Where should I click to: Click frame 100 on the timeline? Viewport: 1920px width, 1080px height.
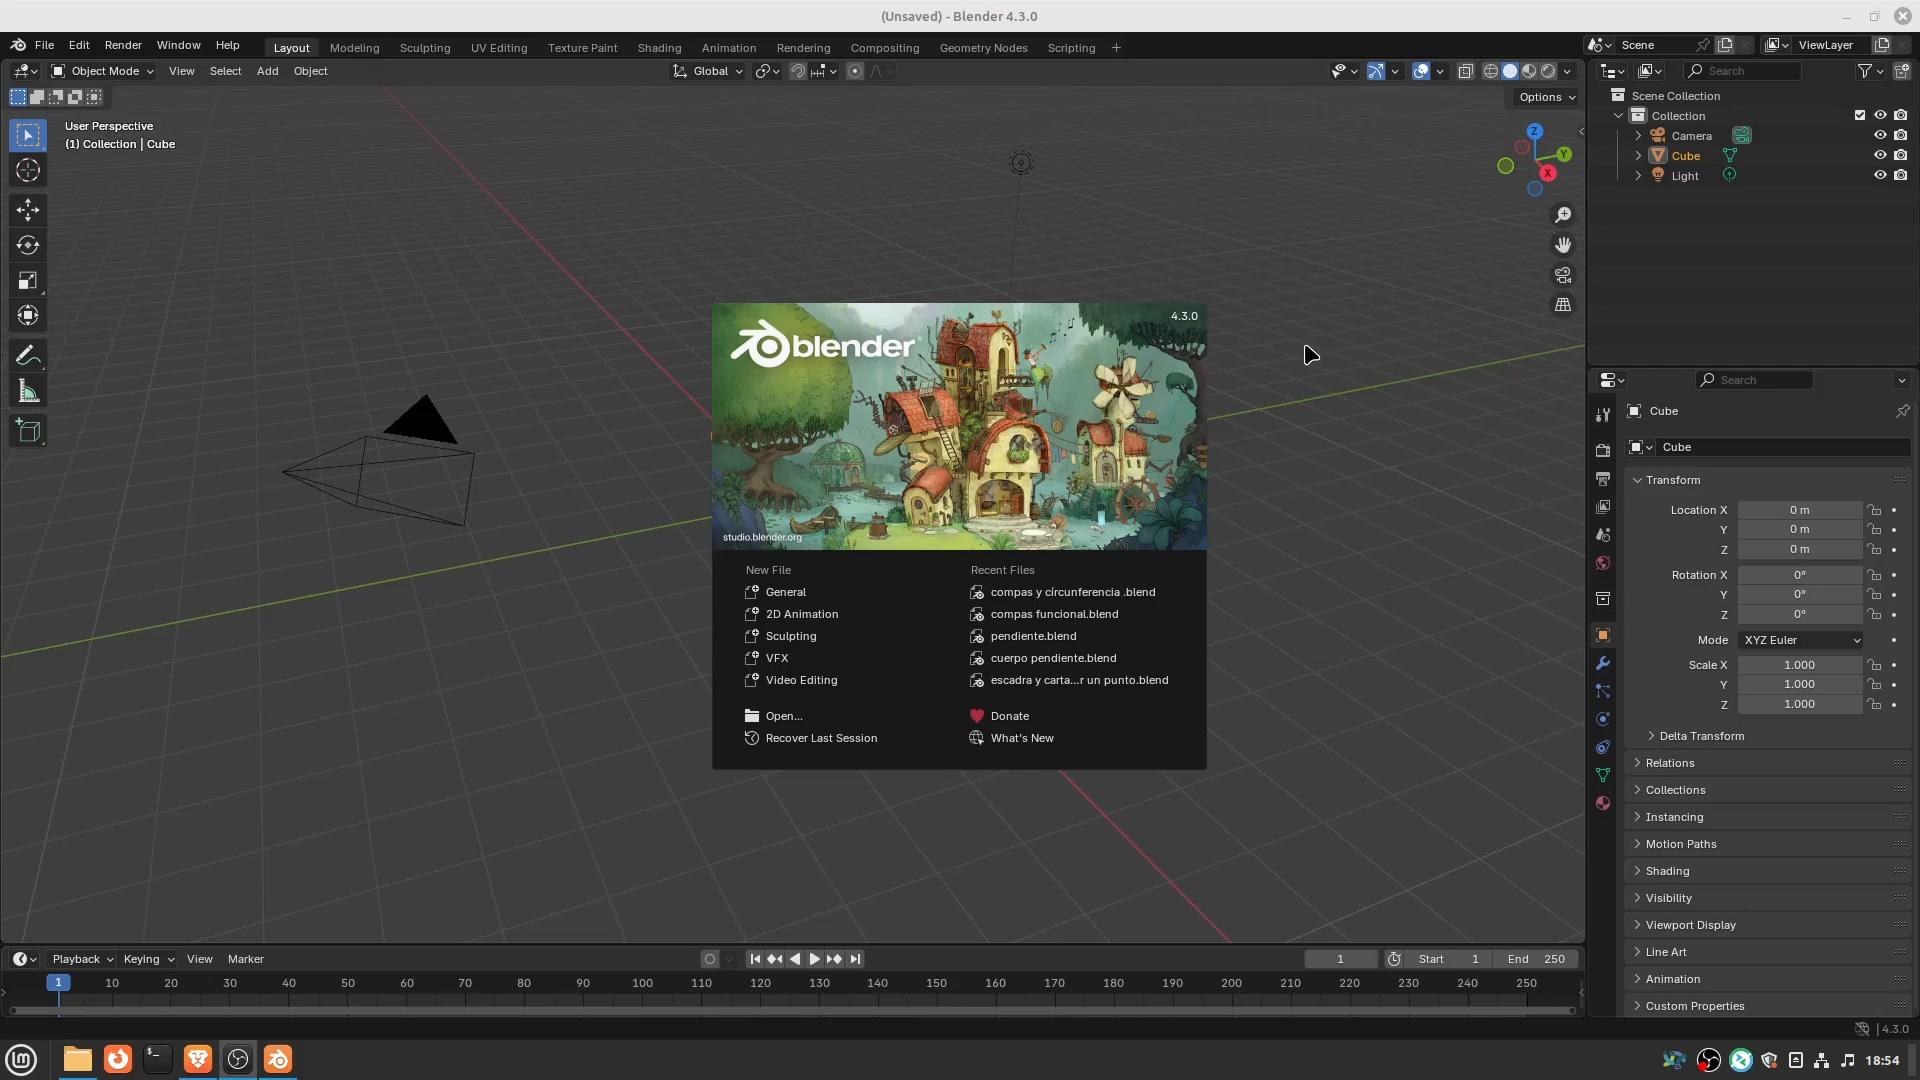(642, 984)
